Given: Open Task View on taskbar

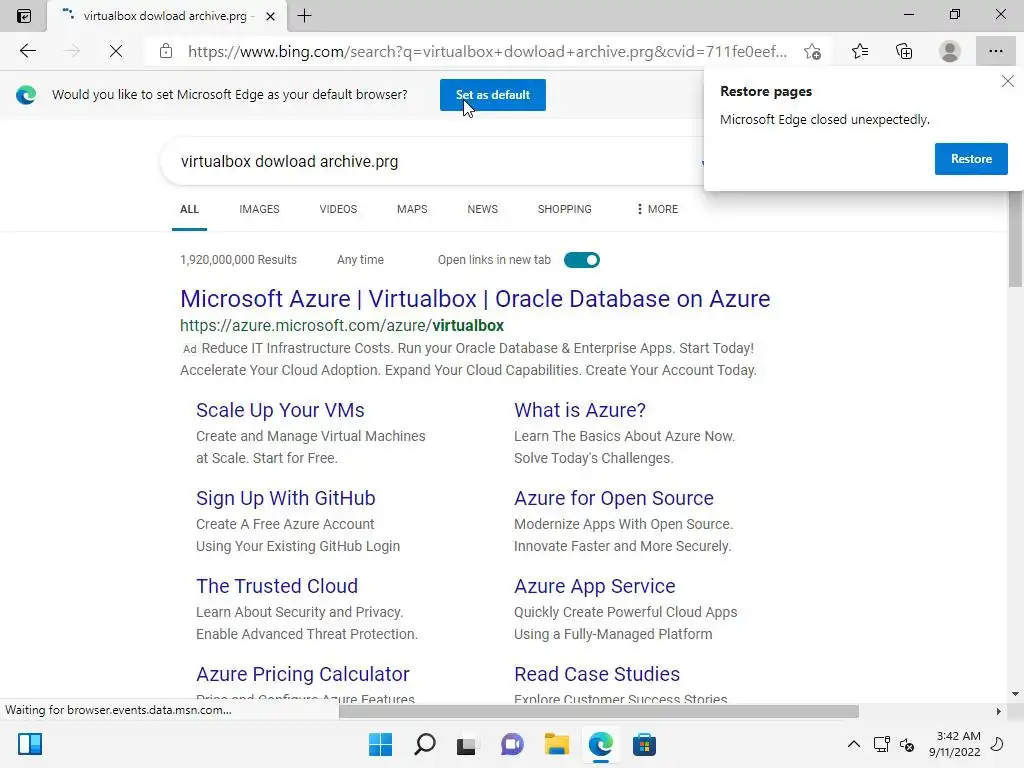Looking at the screenshot, I should click(x=466, y=744).
